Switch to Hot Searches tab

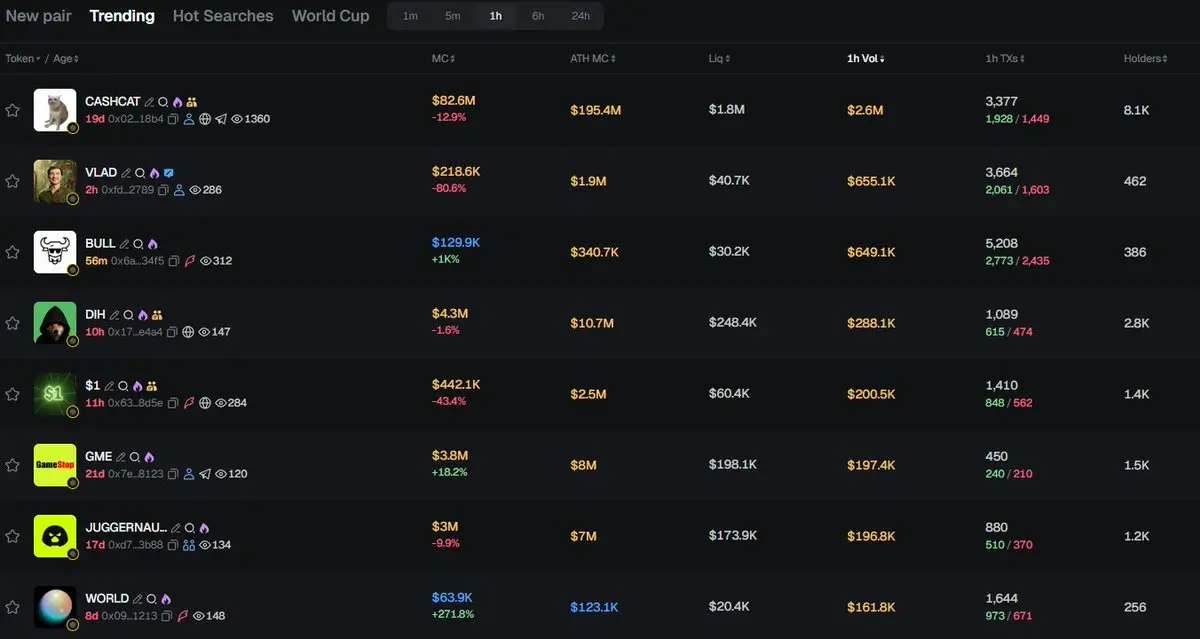point(223,16)
